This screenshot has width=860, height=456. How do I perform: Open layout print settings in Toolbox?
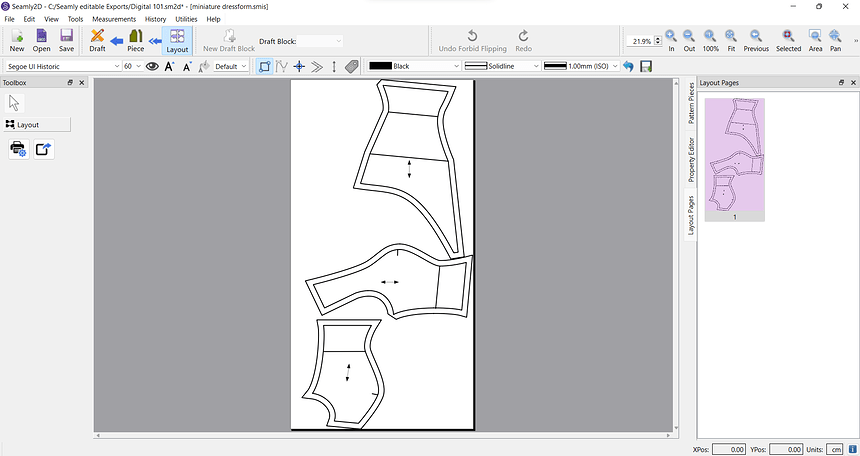[19, 149]
